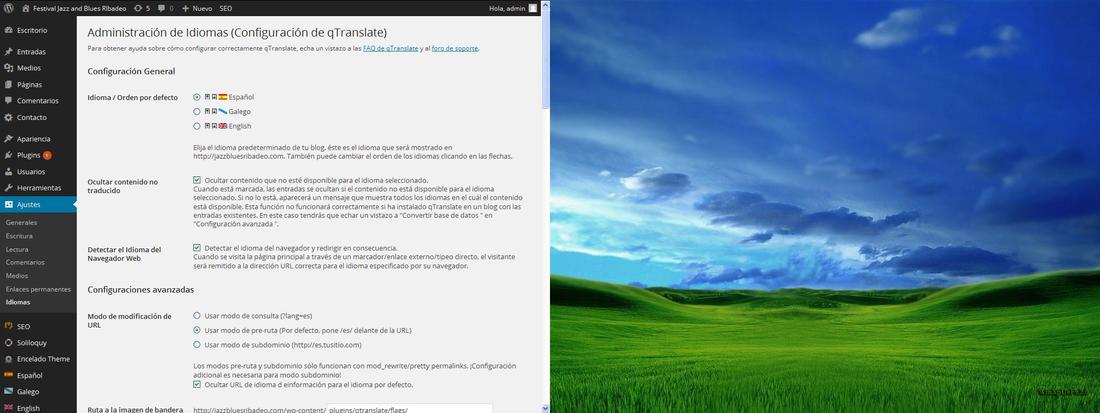Select English as default language

[x=197, y=126]
